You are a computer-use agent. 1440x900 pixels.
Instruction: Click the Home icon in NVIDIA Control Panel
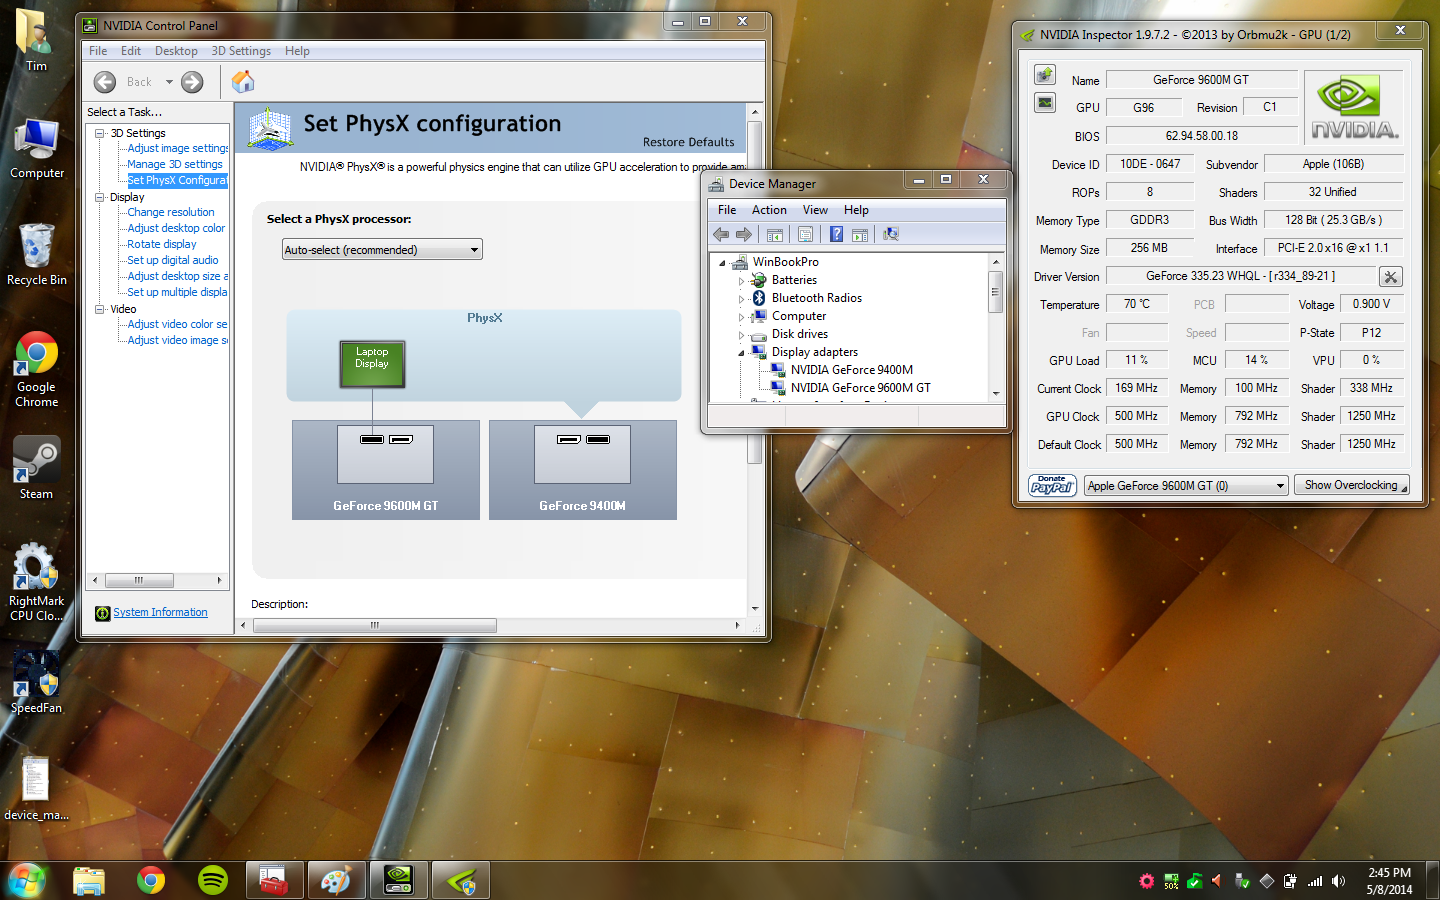[x=243, y=82]
